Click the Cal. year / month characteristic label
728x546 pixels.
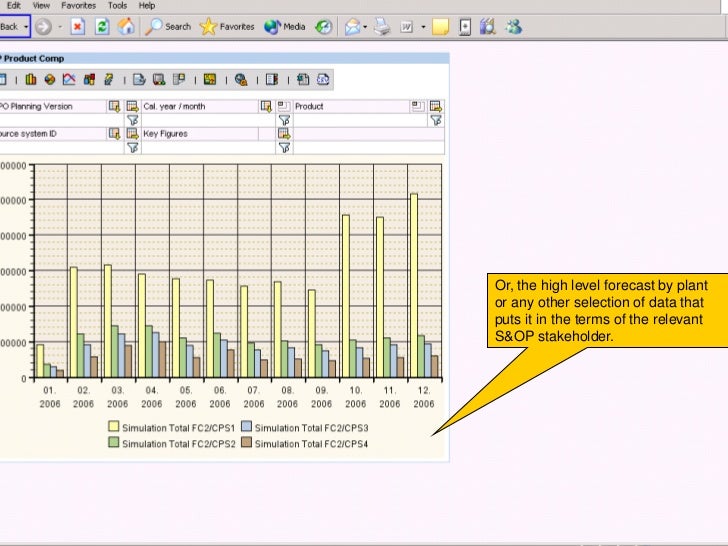[174, 106]
